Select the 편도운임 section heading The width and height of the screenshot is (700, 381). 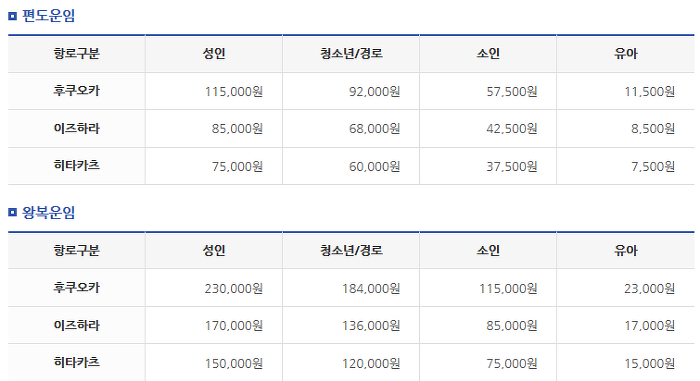[49, 16]
